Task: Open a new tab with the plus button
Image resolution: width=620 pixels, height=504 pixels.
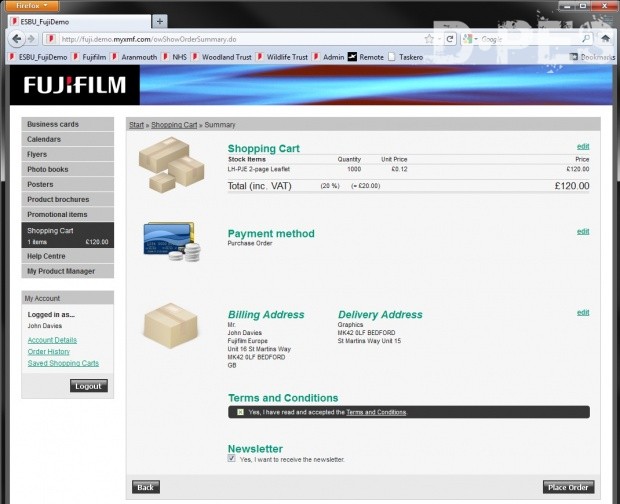Action: 160,21
